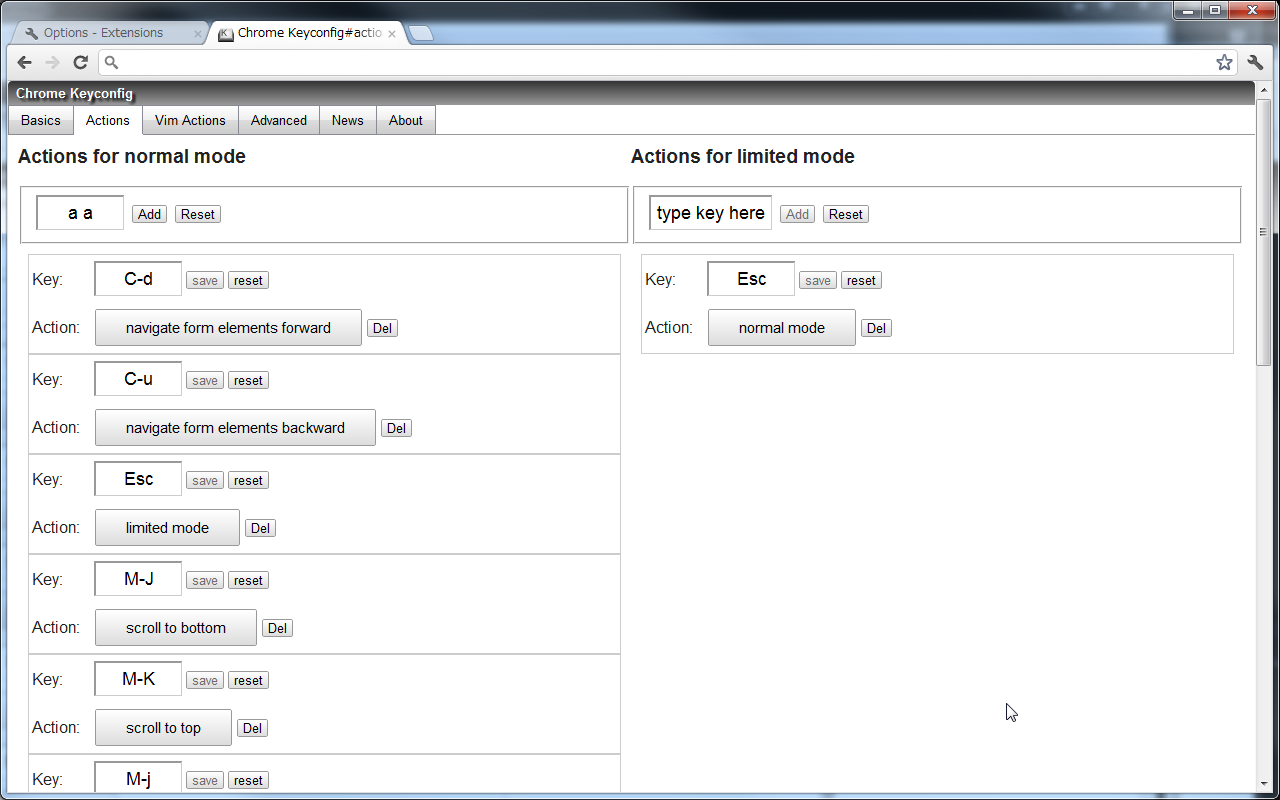The height and width of the screenshot is (800, 1280).
Task: Save the C-d key binding
Action: click(x=205, y=280)
